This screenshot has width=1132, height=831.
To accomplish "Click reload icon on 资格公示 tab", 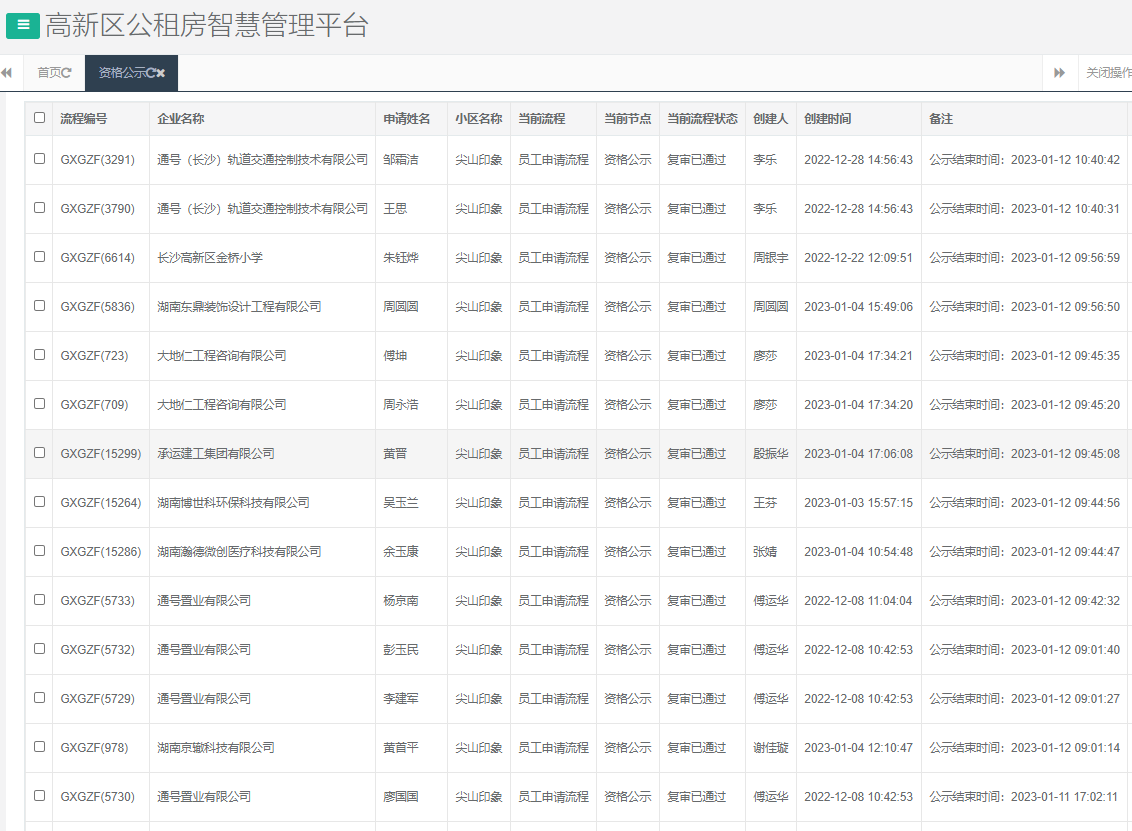I will [x=150, y=73].
